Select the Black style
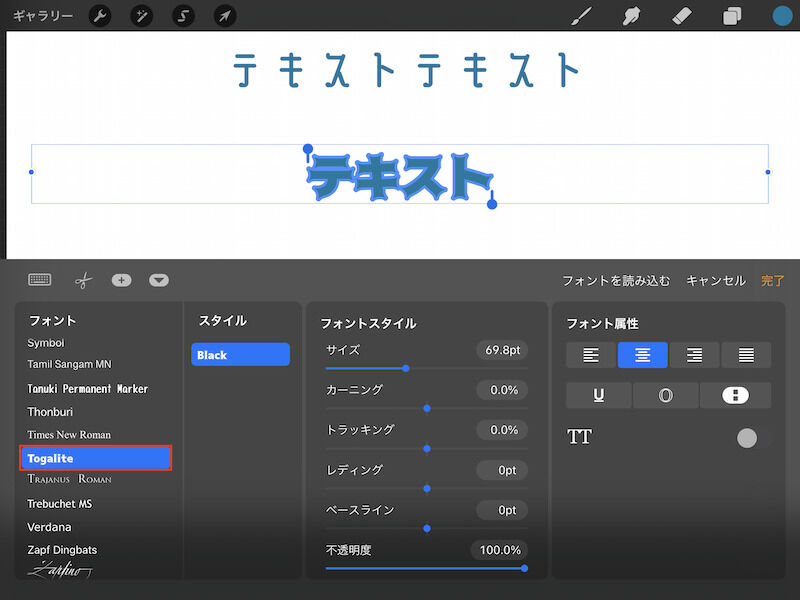The width and height of the screenshot is (800, 600). (x=240, y=355)
